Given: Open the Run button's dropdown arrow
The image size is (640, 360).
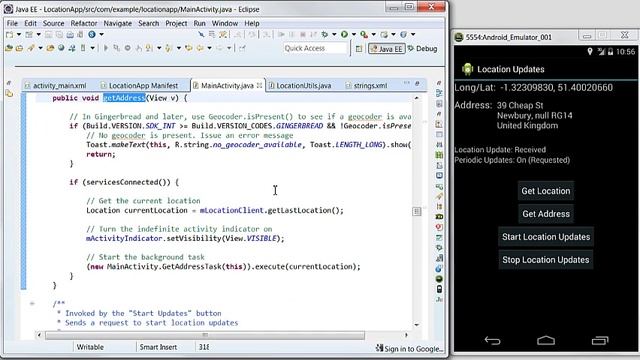Looking at the screenshot, I should click(353, 35).
